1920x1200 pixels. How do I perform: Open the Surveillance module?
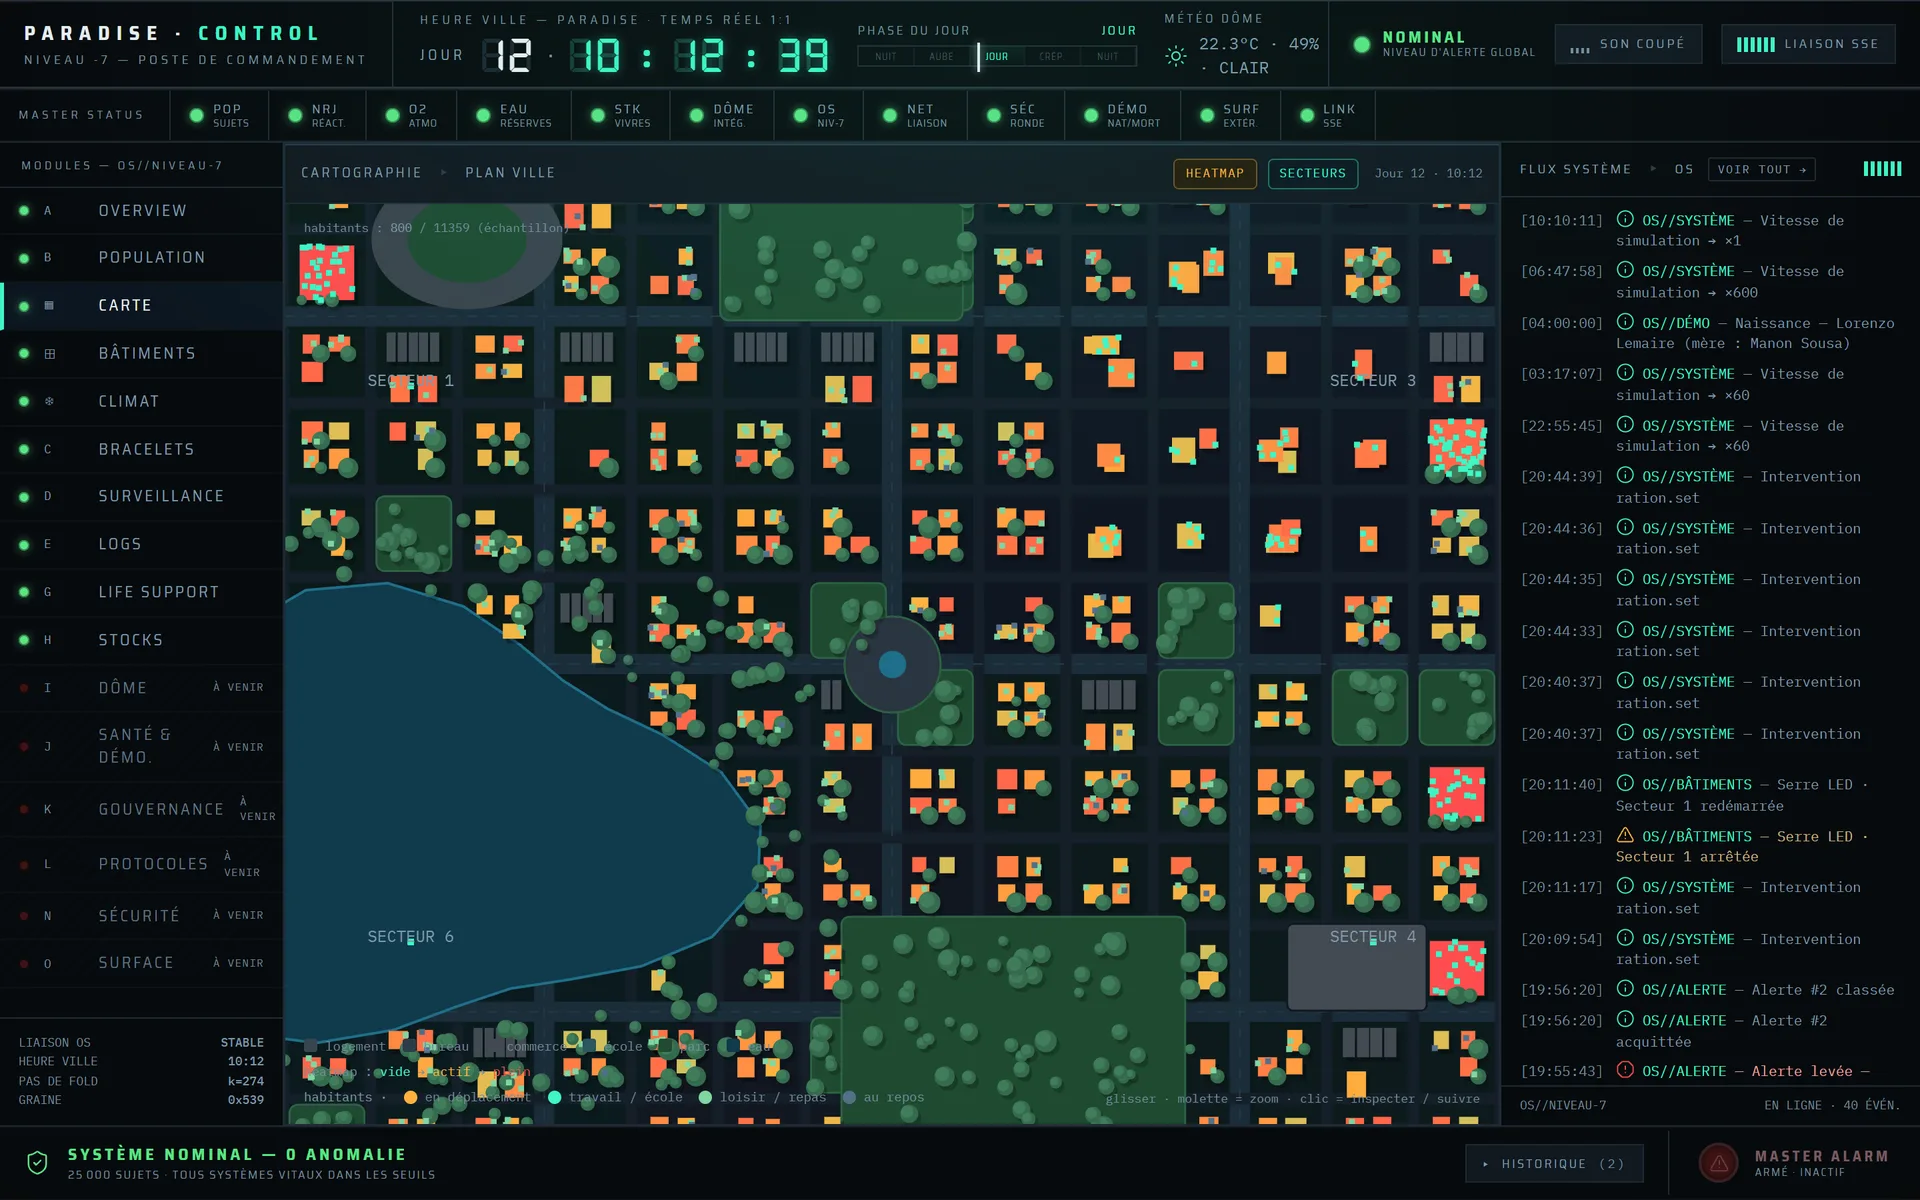click(x=141, y=496)
